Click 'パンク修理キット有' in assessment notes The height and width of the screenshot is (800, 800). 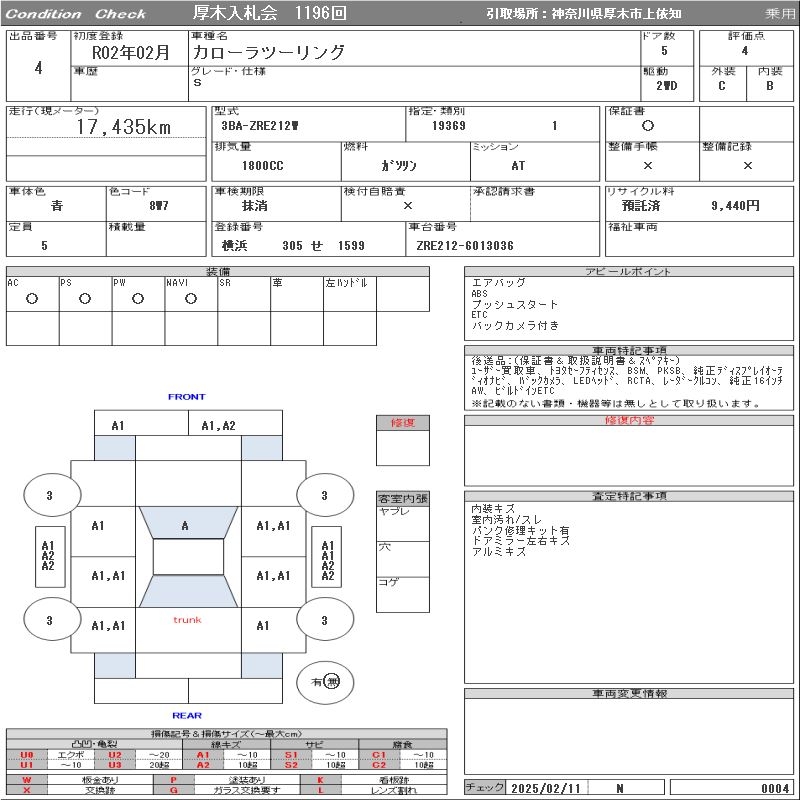520,531
